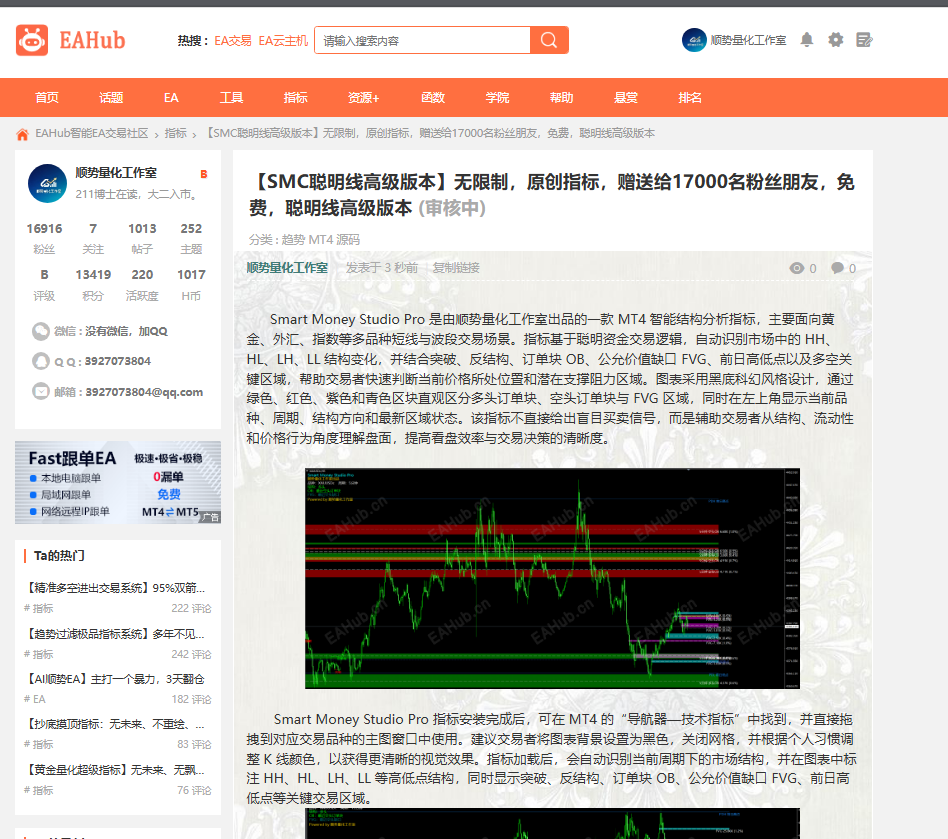
Task: Open the 排名 nav tab
Action: pos(689,97)
